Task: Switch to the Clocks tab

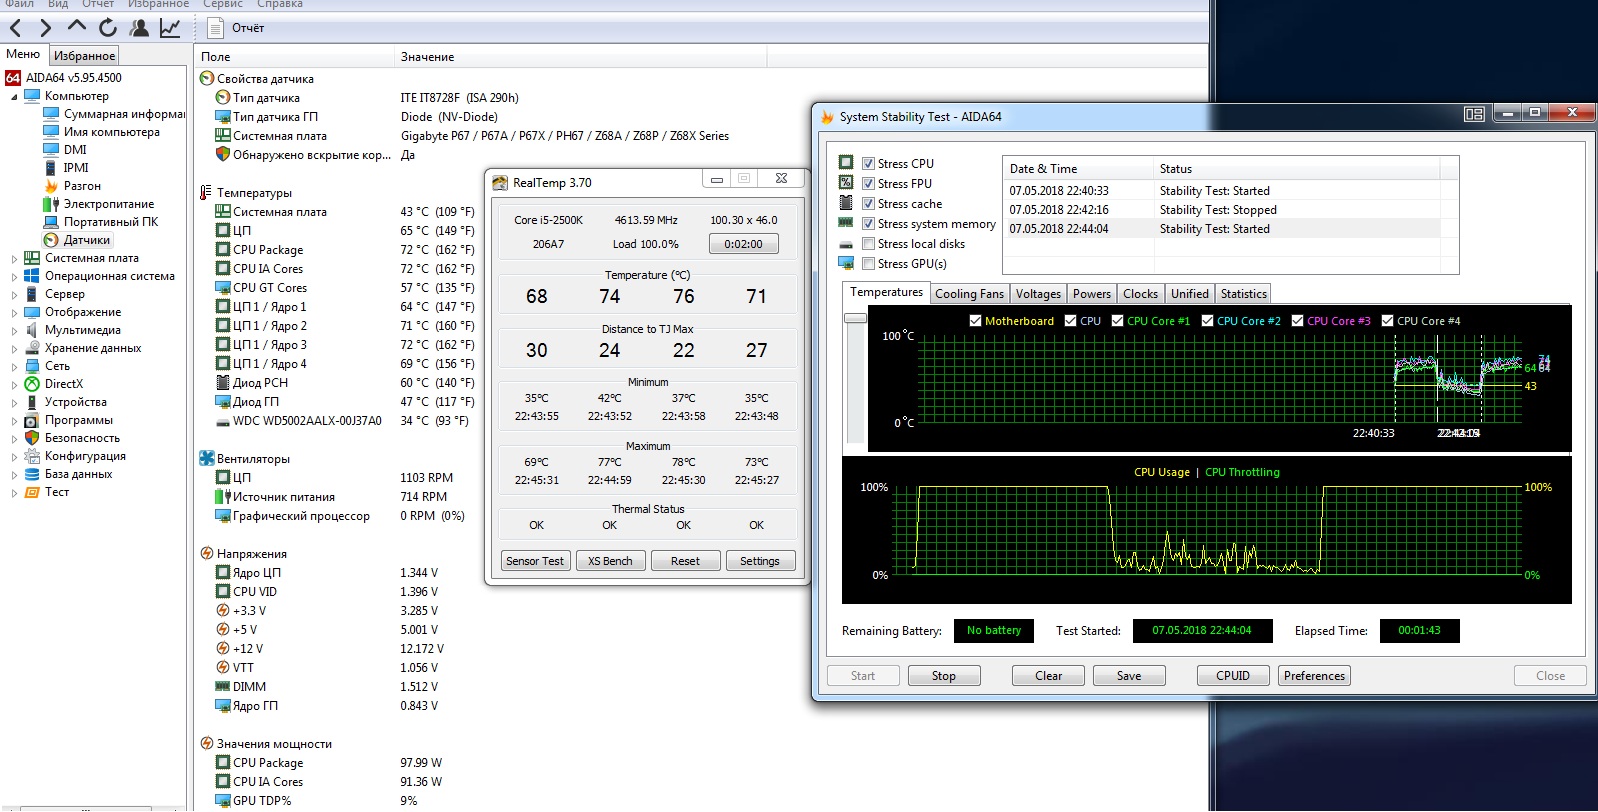Action: coord(1140,294)
